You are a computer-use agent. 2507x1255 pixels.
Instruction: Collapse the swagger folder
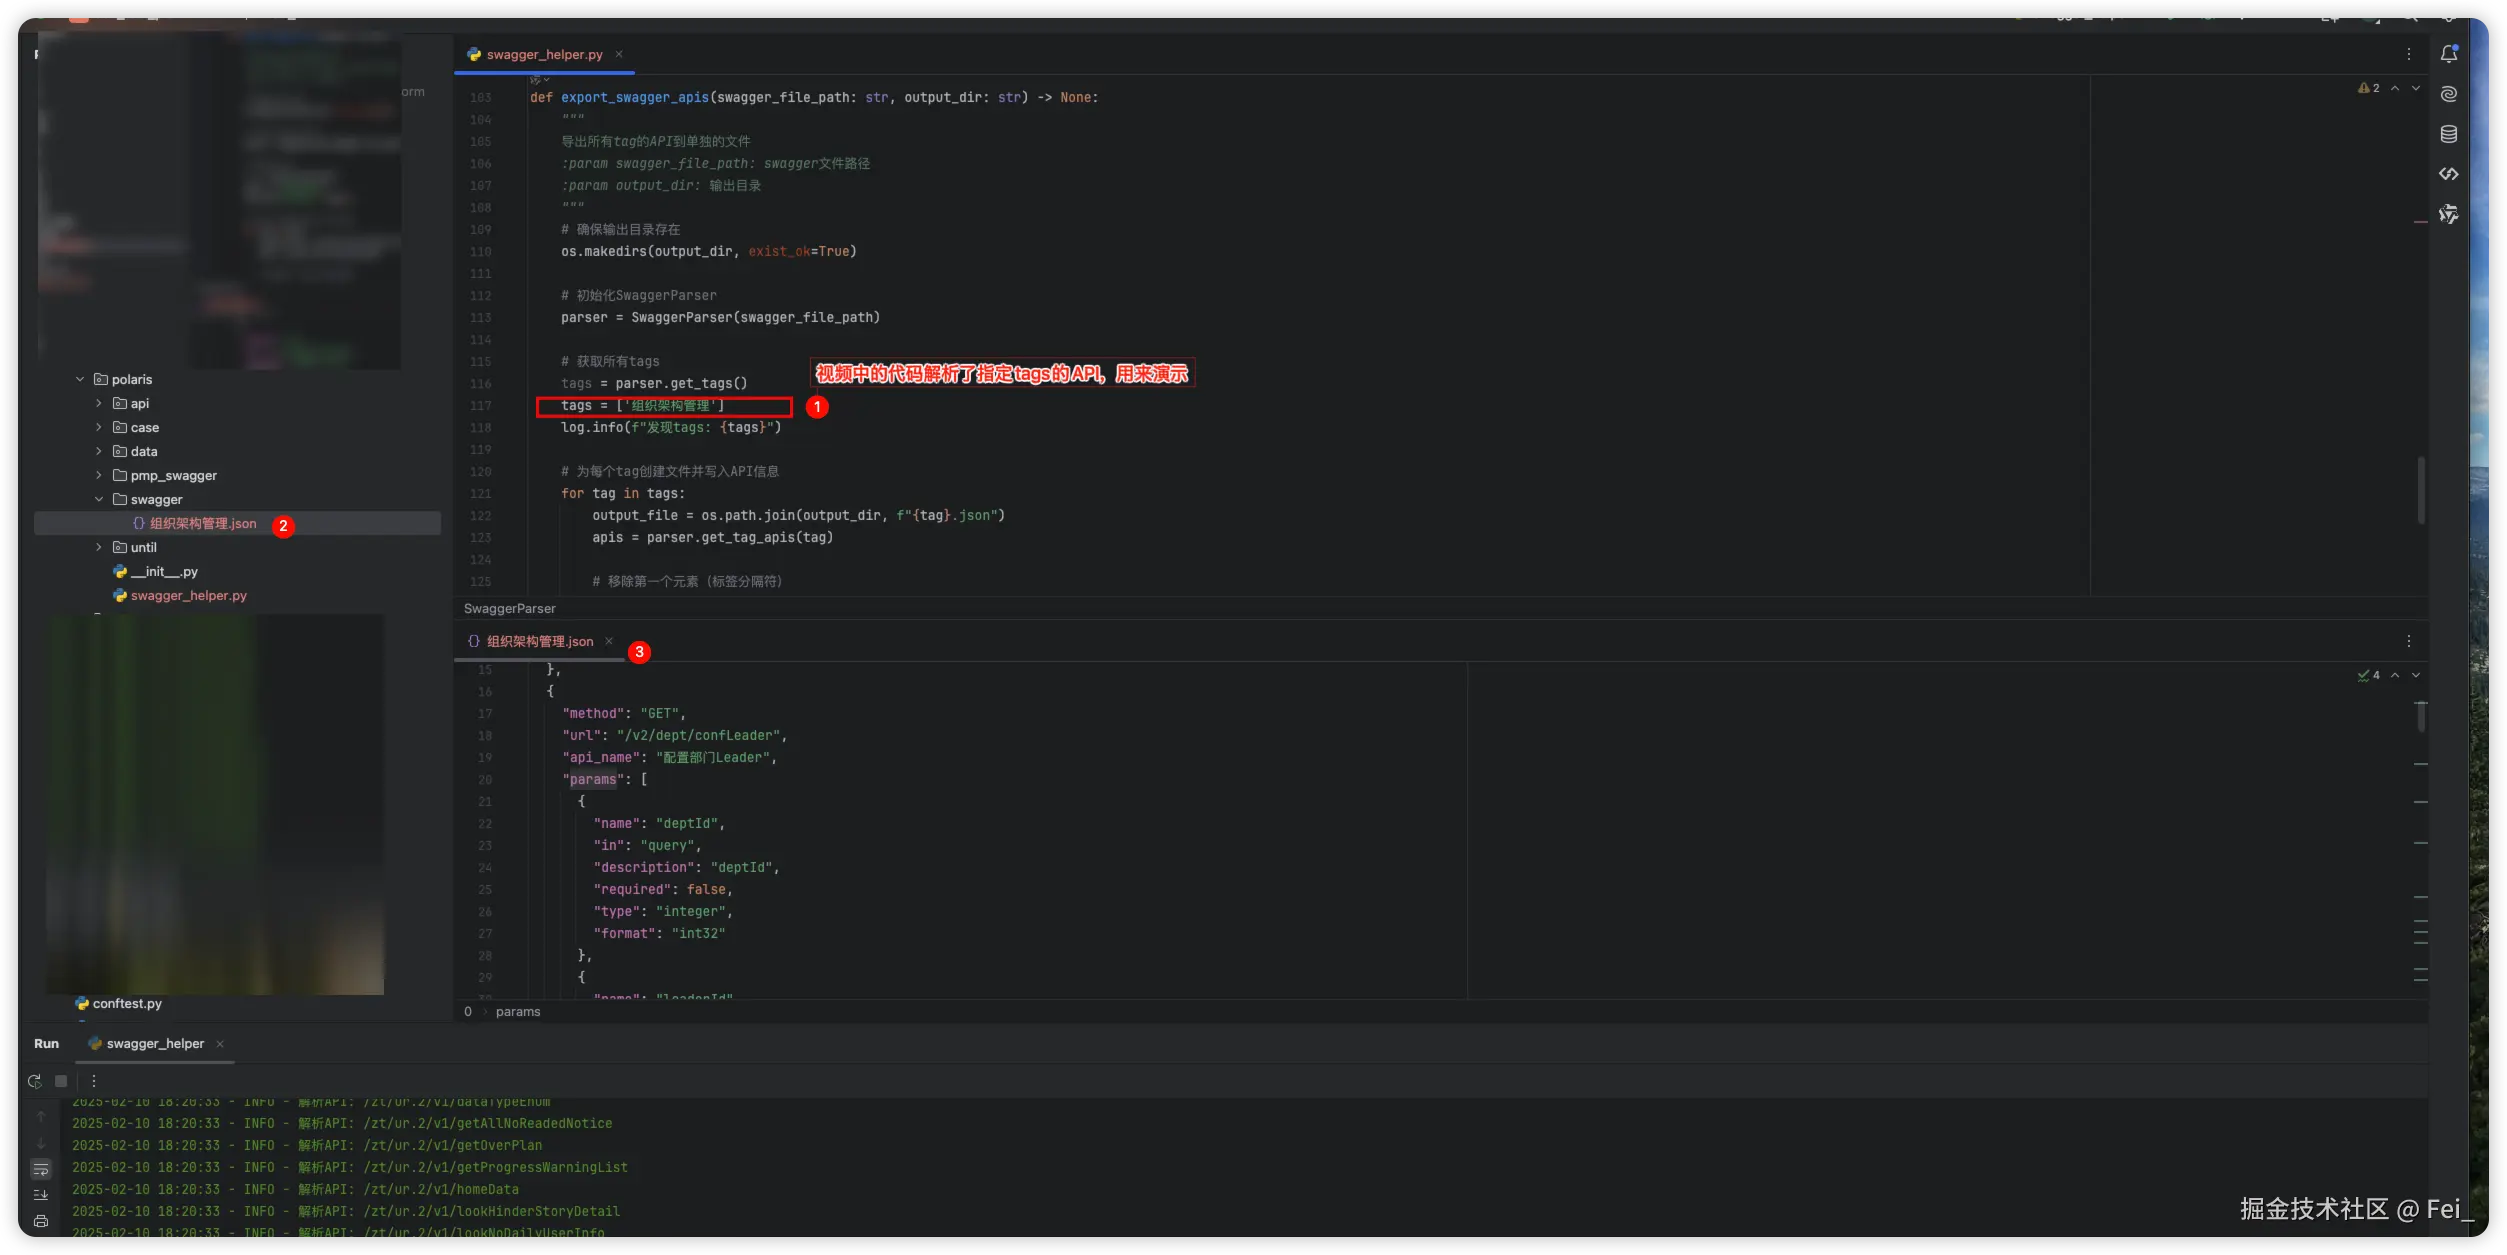[98, 499]
